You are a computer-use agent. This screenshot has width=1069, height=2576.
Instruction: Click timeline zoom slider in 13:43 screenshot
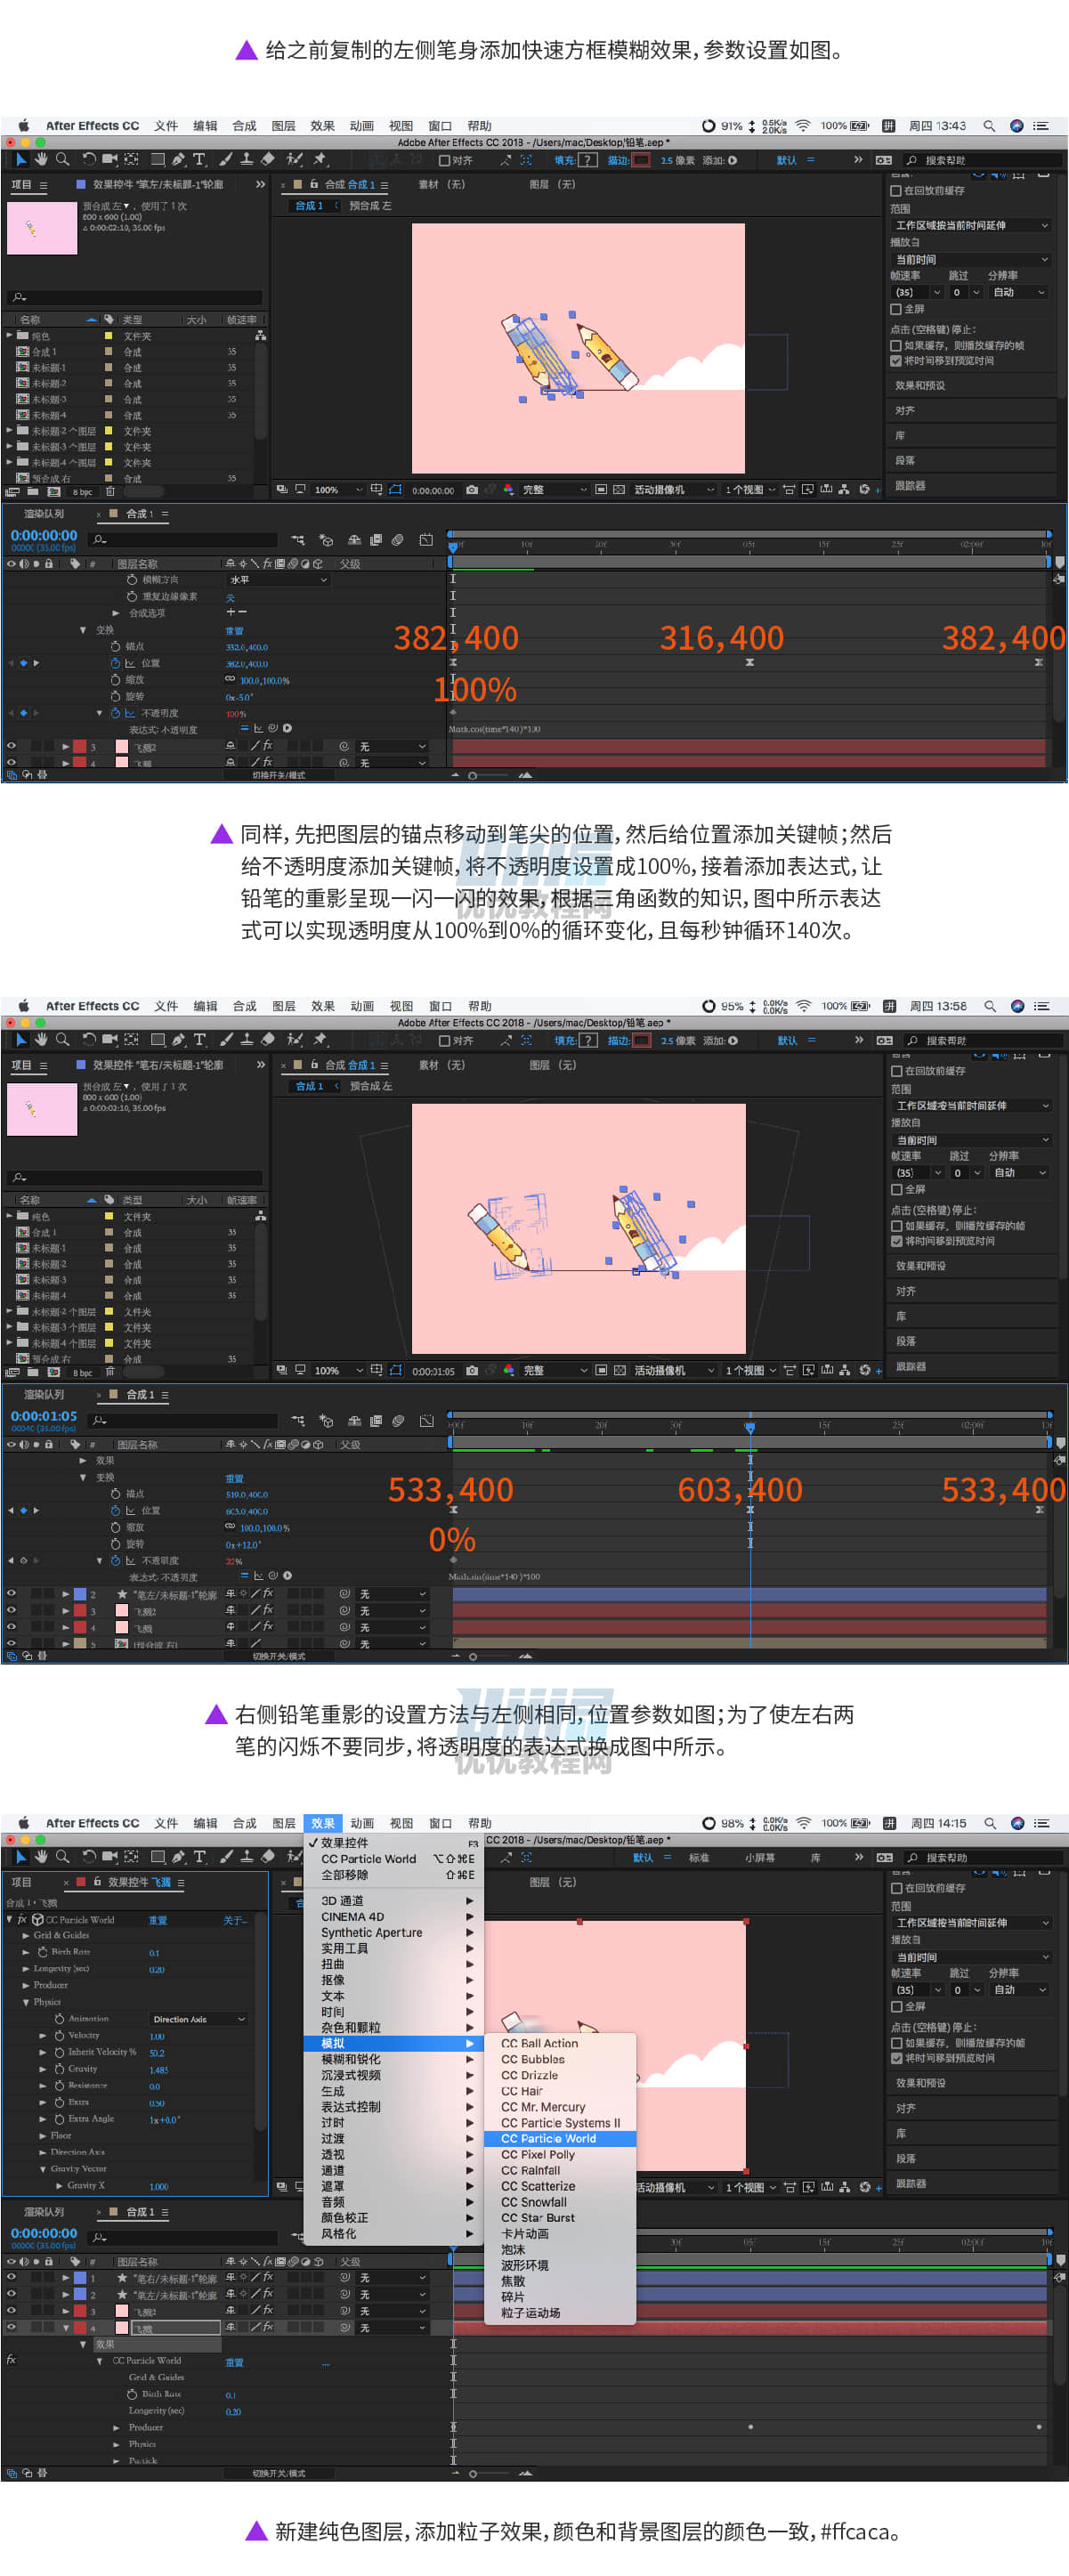474,775
